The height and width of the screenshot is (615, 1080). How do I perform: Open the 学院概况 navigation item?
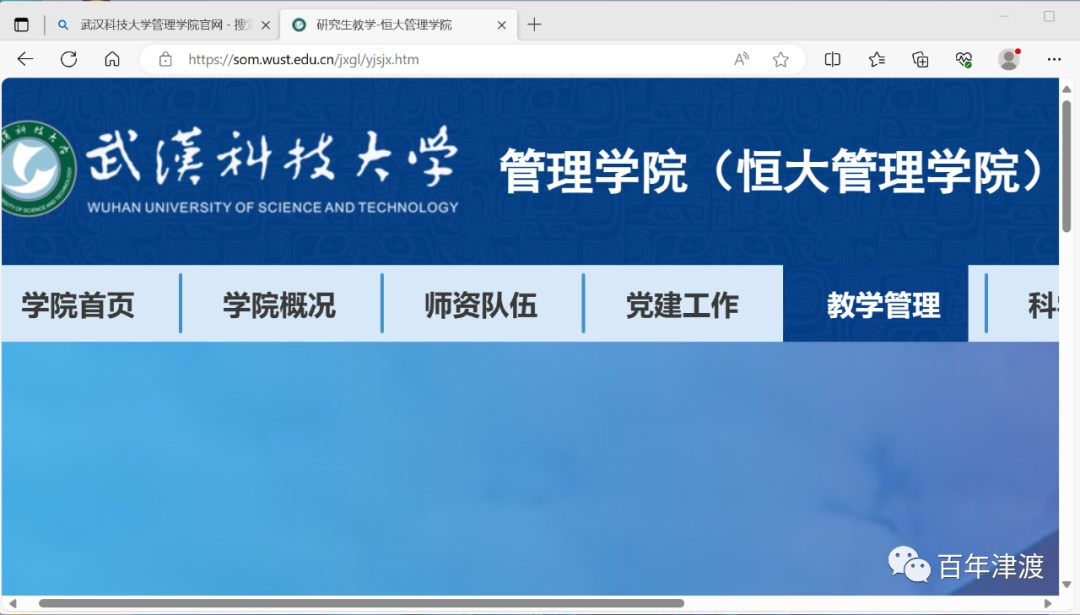pos(279,305)
